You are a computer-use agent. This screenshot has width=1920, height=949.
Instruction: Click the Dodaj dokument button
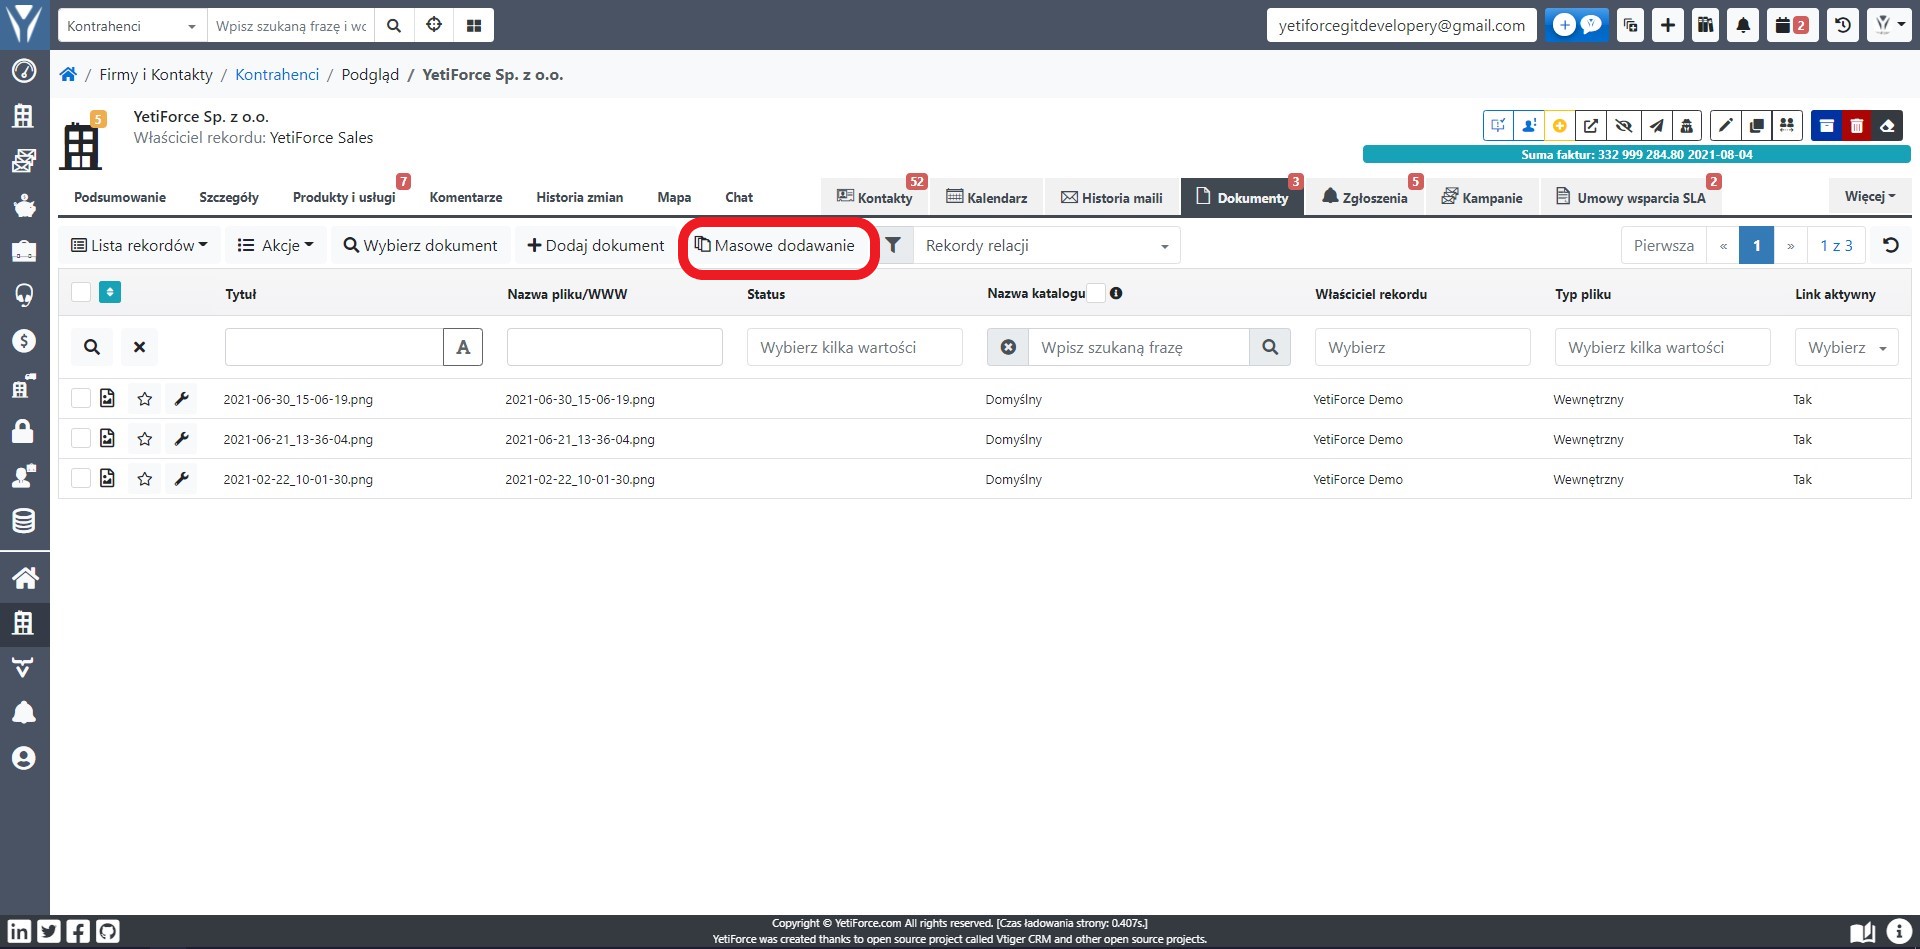coord(596,245)
